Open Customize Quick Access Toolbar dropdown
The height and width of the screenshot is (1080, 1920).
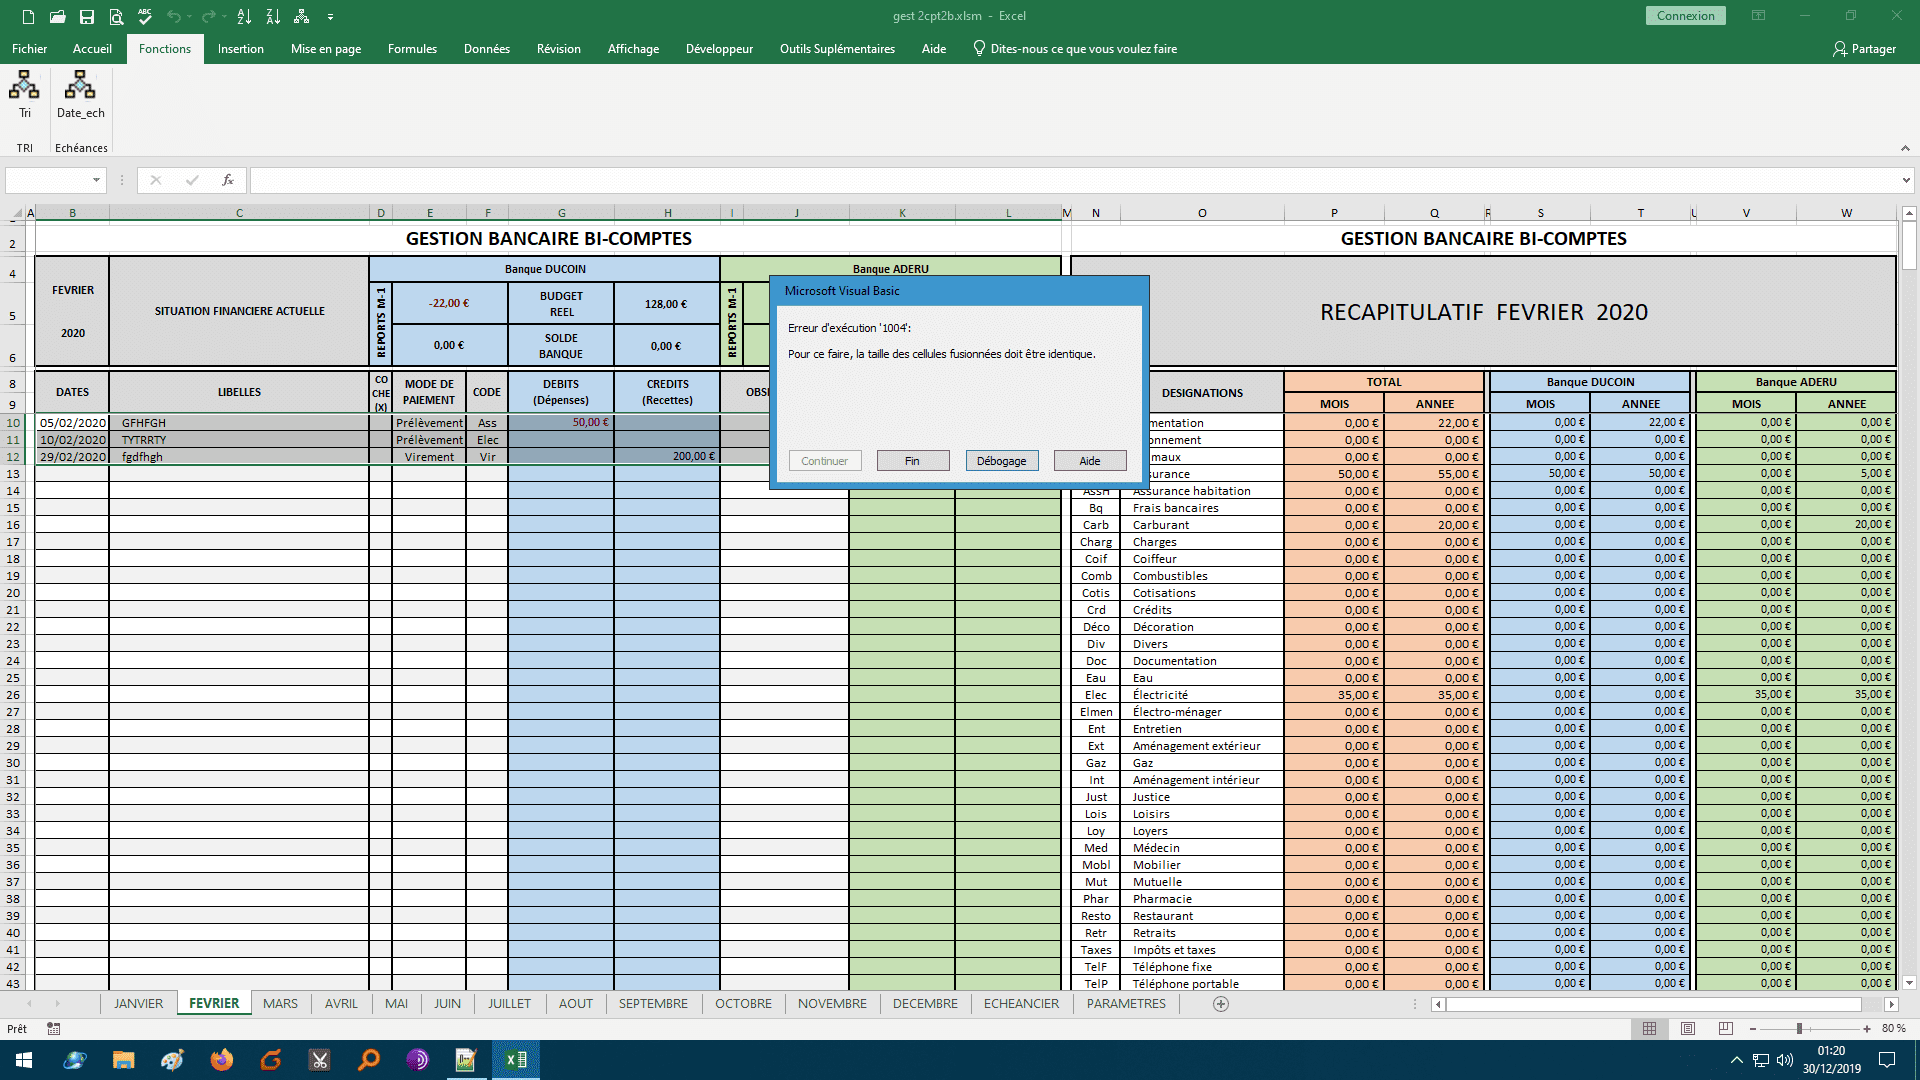click(330, 17)
